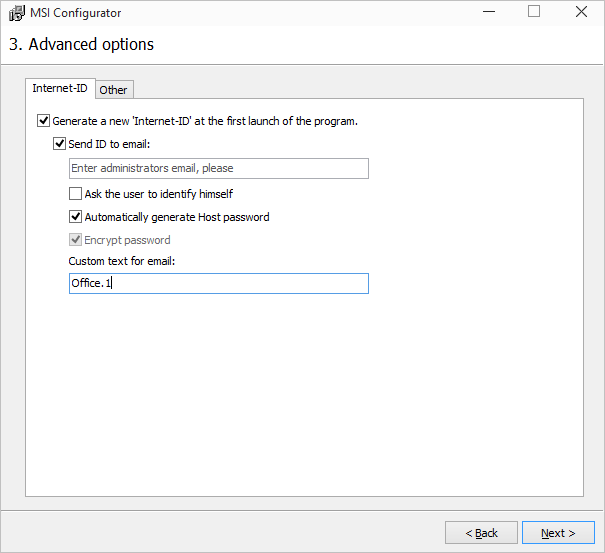The width and height of the screenshot is (605, 553).
Task: Click the MSI Configurator app icon in title bar
Action: point(17,13)
